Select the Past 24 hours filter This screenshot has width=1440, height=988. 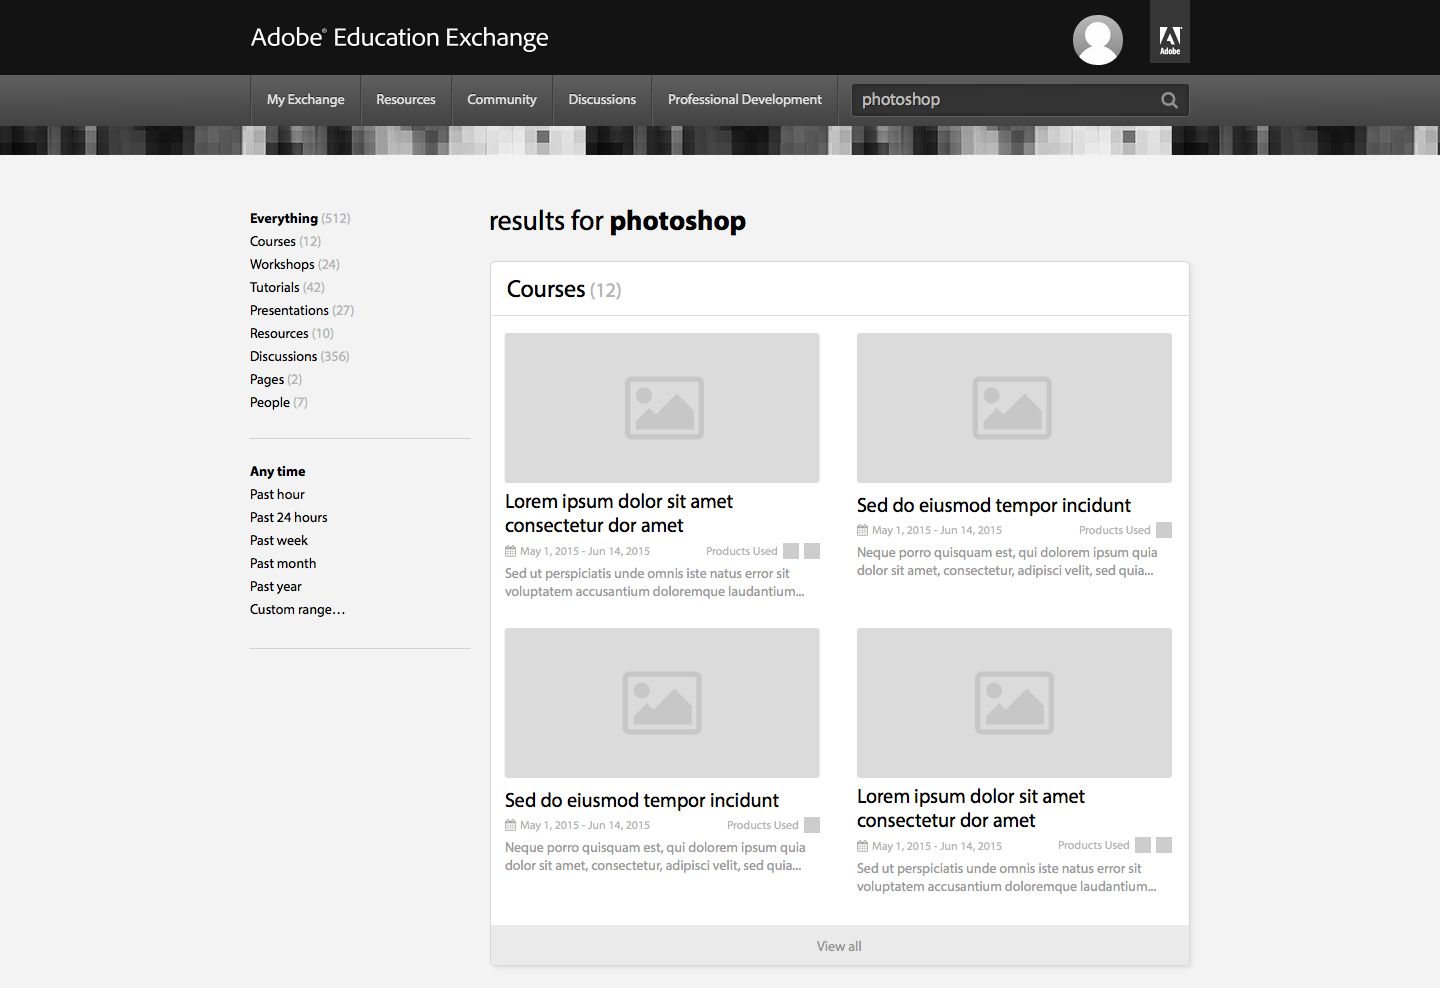pyautogui.click(x=289, y=517)
